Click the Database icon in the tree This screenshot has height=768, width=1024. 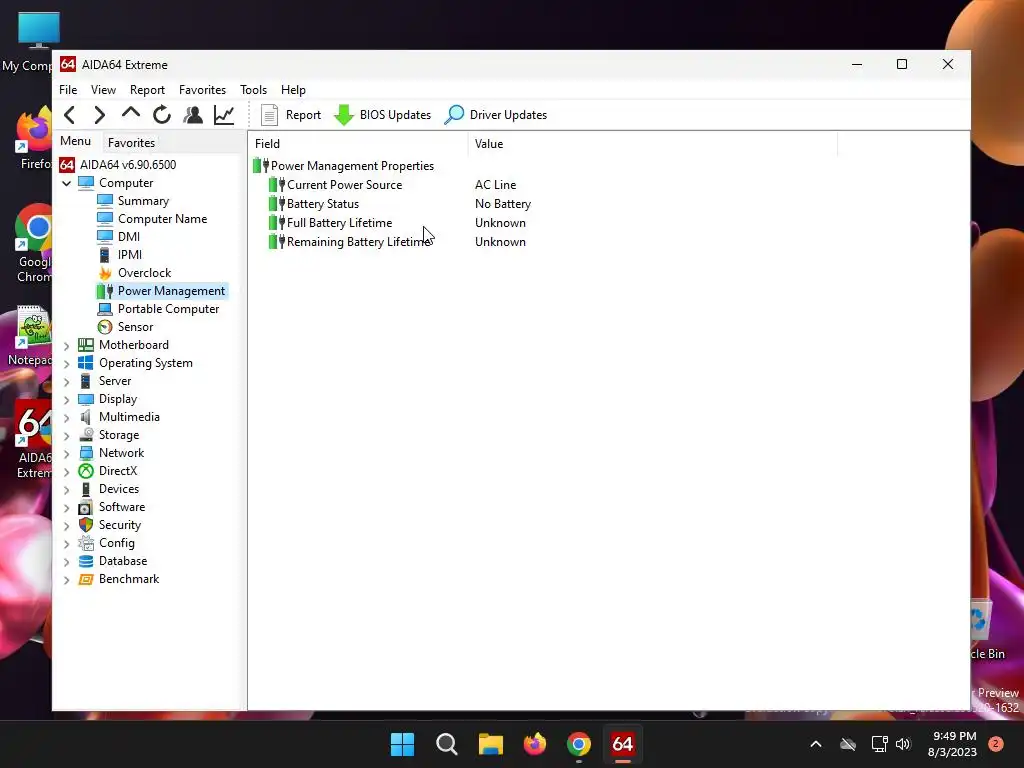tap(86, 561)
